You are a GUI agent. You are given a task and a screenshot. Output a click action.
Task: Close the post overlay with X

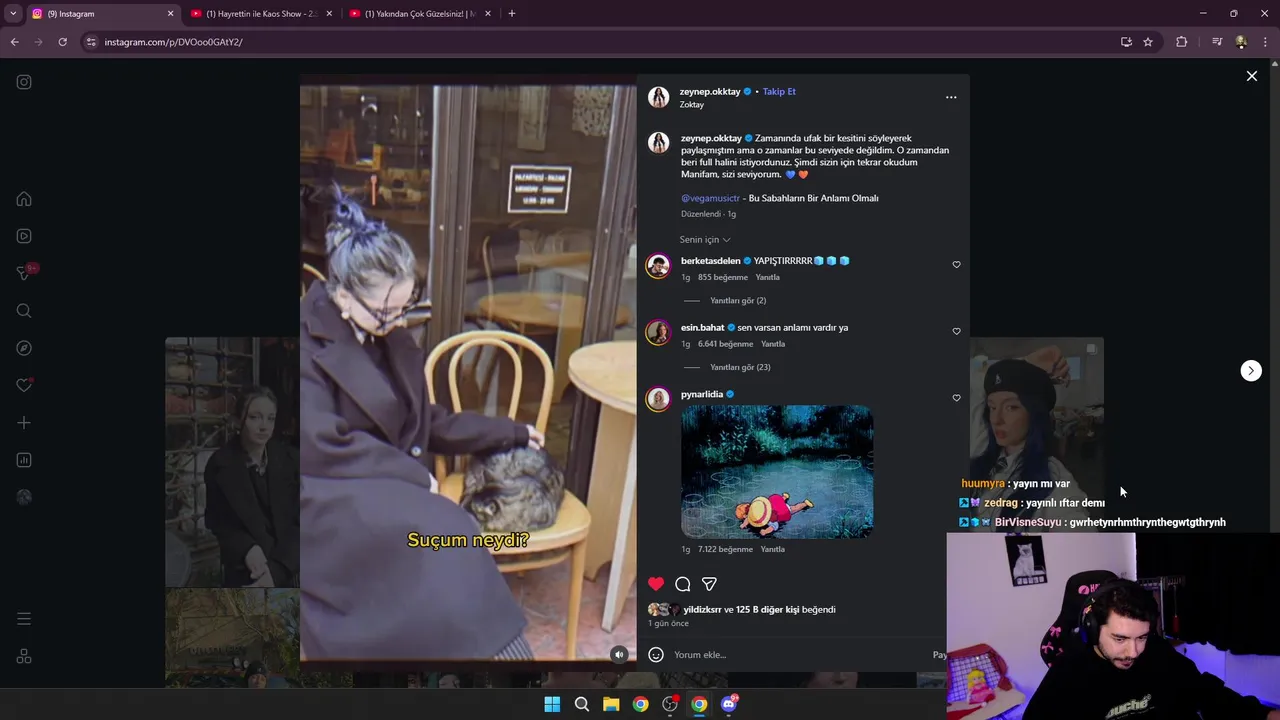point(1251,76)
